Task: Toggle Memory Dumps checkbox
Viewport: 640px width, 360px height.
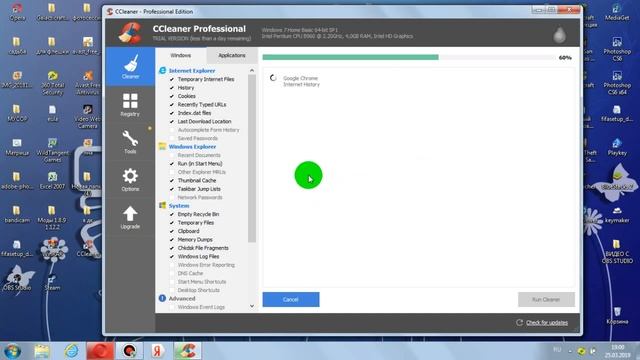Action: tap(172, 240)
